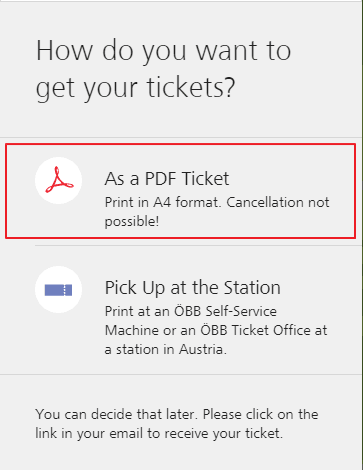
Task: Select the 'As a PDF Ticket' option title
Action: click(x=167, y=179)
